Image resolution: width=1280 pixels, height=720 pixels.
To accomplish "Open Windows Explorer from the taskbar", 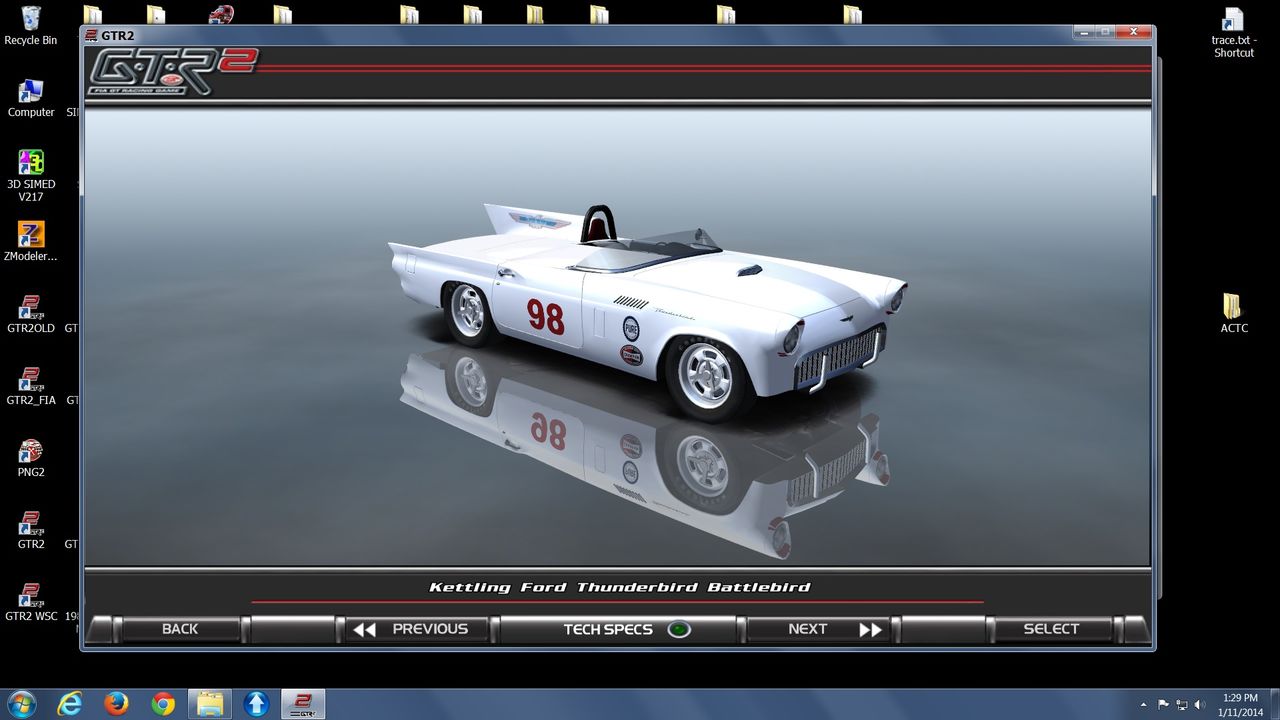I will coord(210,704).
